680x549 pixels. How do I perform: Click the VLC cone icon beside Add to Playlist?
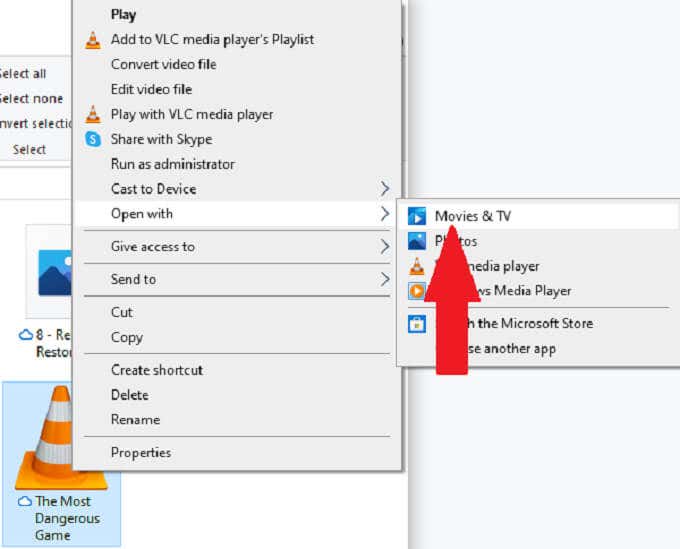(93, 40)
